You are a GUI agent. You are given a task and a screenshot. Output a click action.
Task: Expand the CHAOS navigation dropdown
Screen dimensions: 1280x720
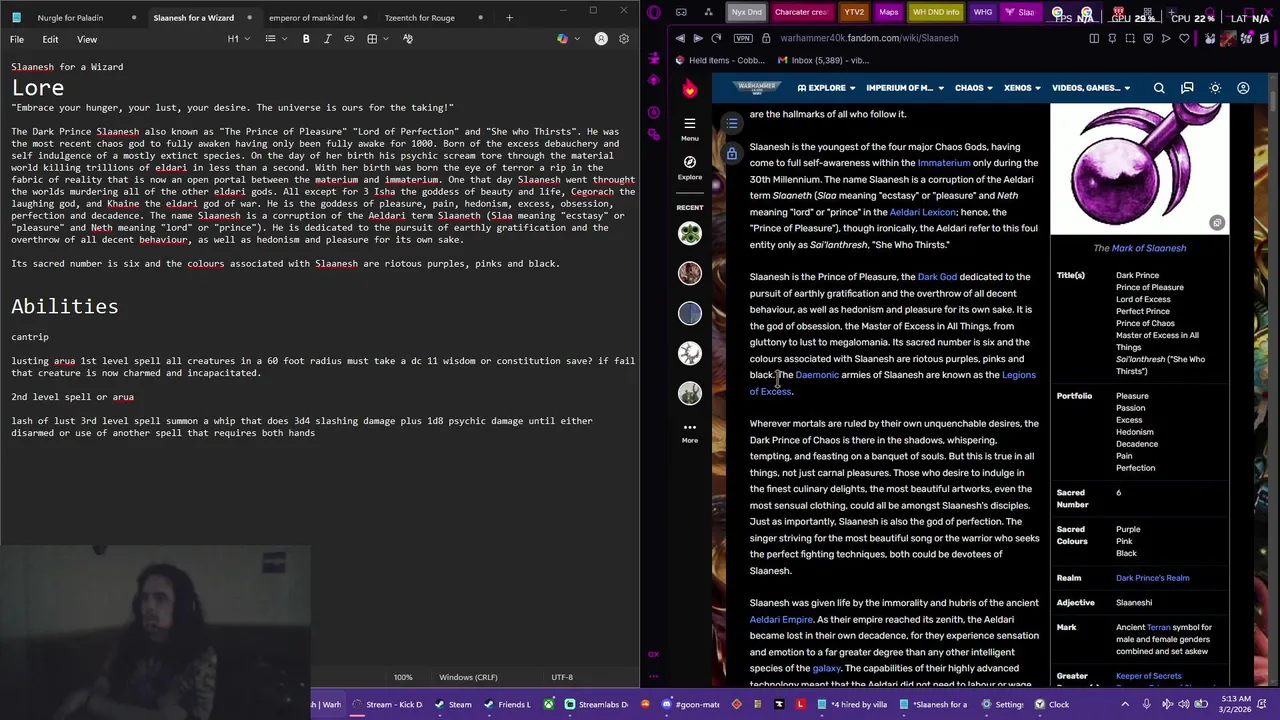coord(973,88)
